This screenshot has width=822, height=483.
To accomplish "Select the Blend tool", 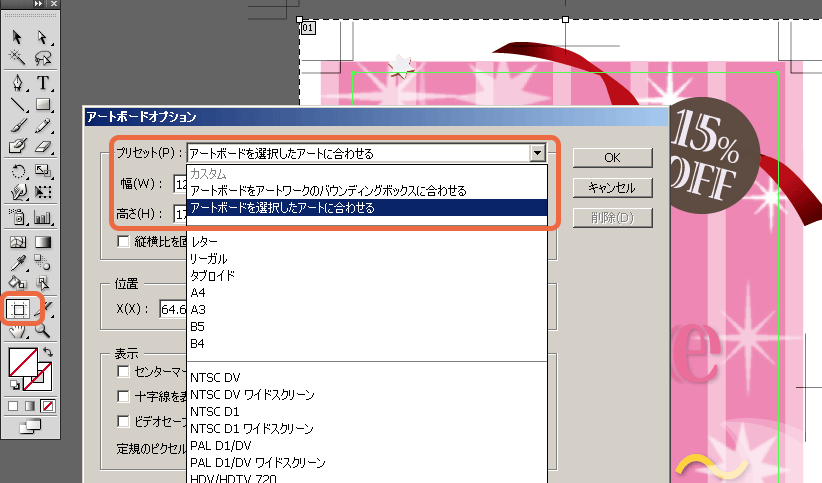I will coord(42,262).
